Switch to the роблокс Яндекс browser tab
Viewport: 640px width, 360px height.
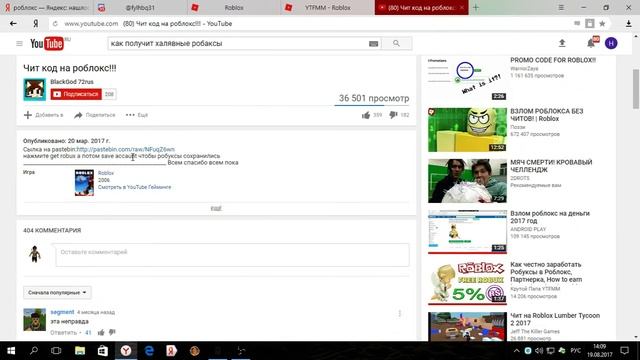[46, 7]
